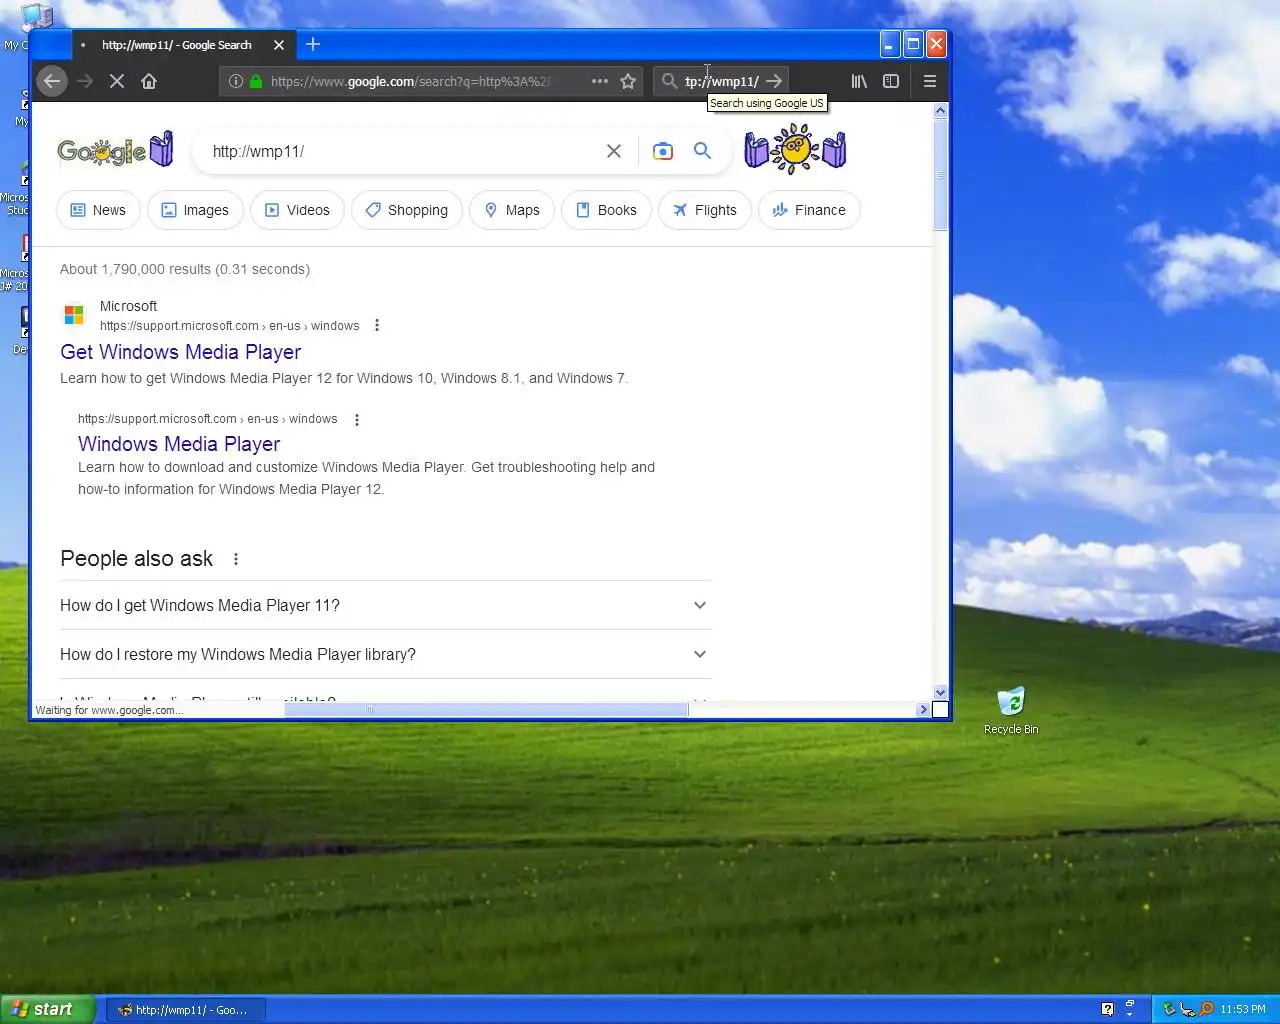Click the vertical scrollbar thumb
This screenshot has height=1024, width=1280.
[x=940, y=175]
